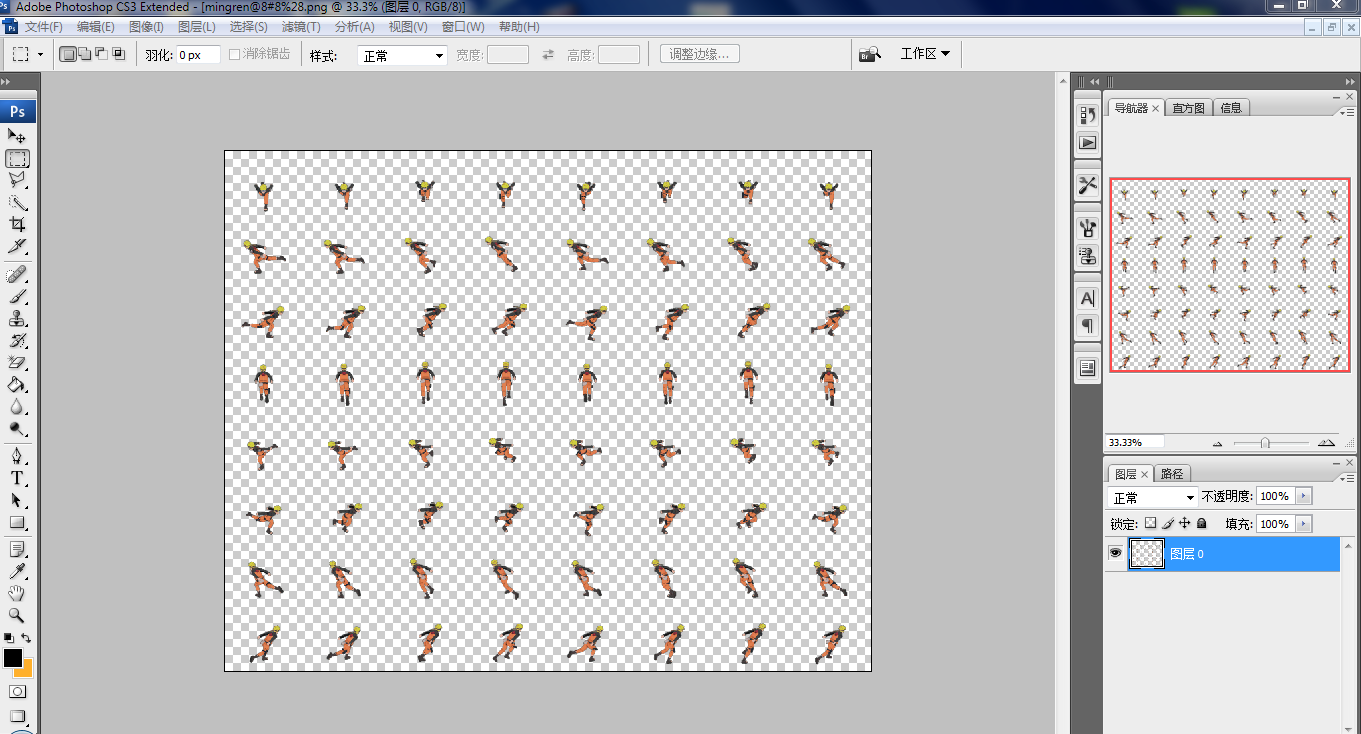Select the Slice tool

coord(17,246)
